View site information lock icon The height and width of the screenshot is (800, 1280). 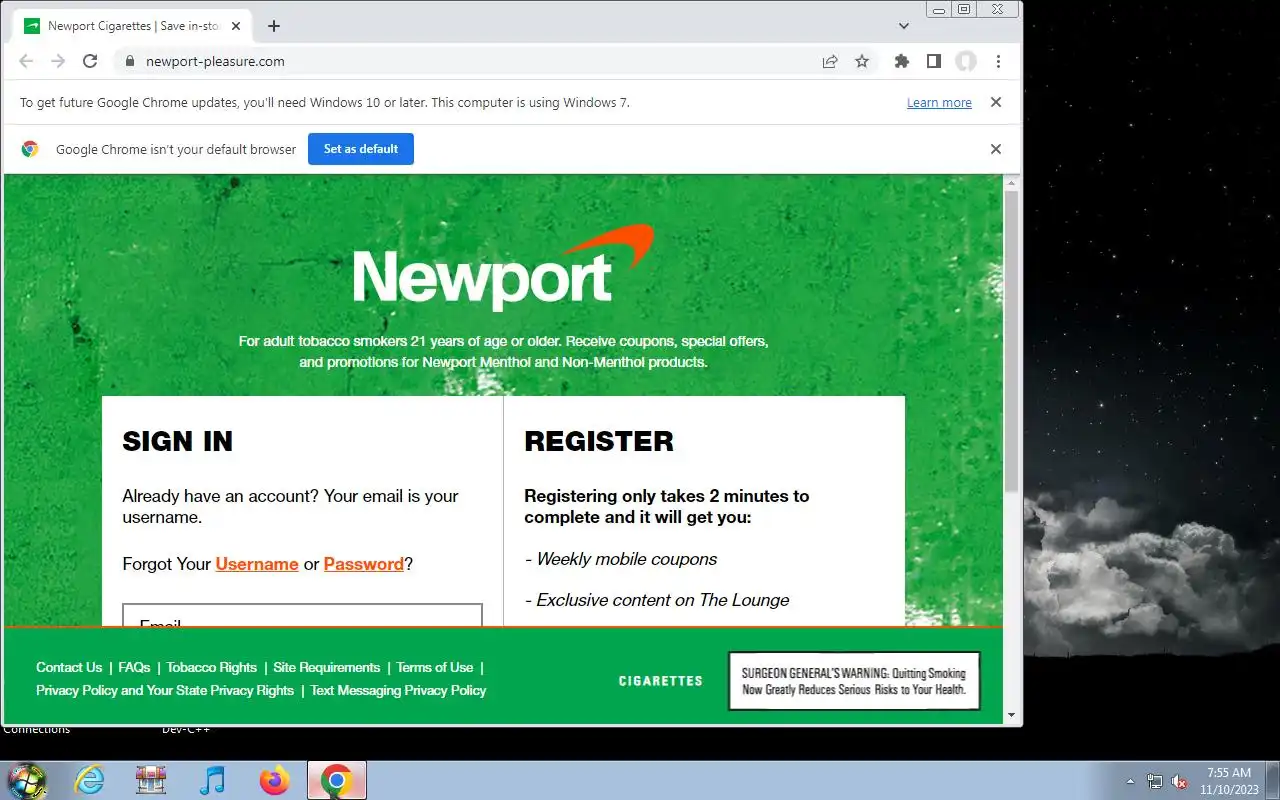[x=129, y=61]
